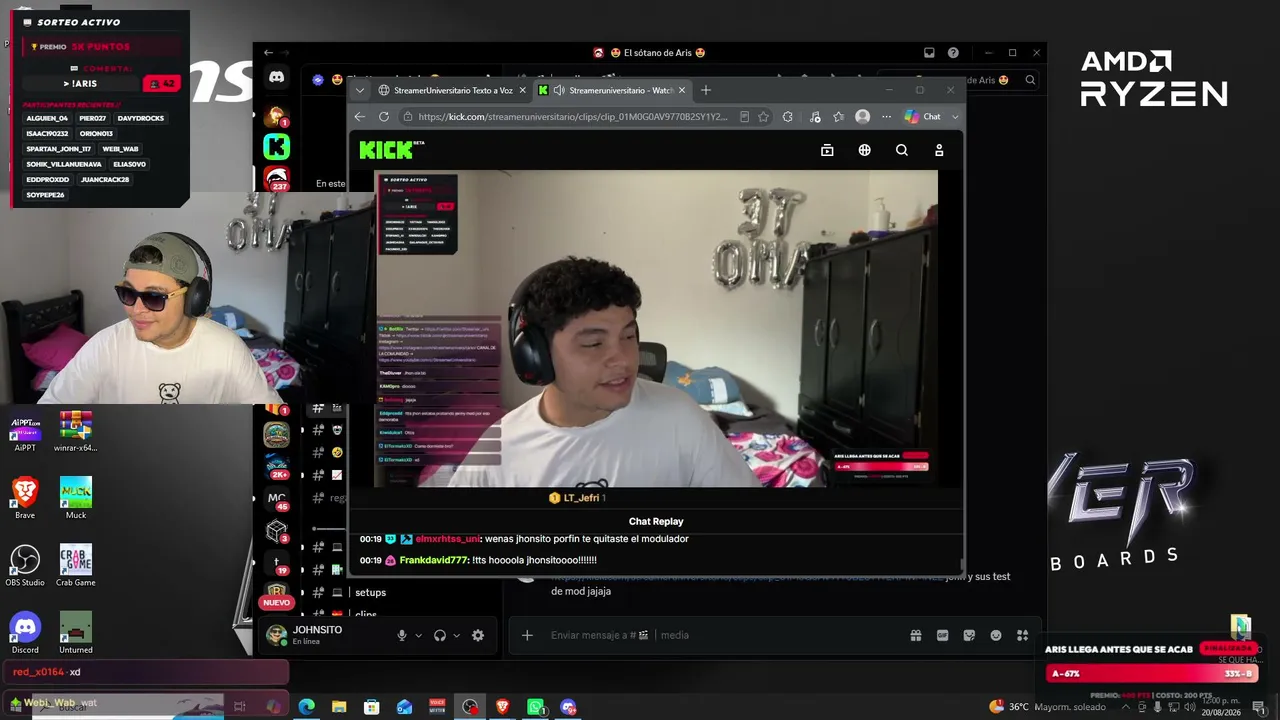Open the favorites list icon
Image resolution: width=1280 pixels, height=720 pixels.
point(839,117)
